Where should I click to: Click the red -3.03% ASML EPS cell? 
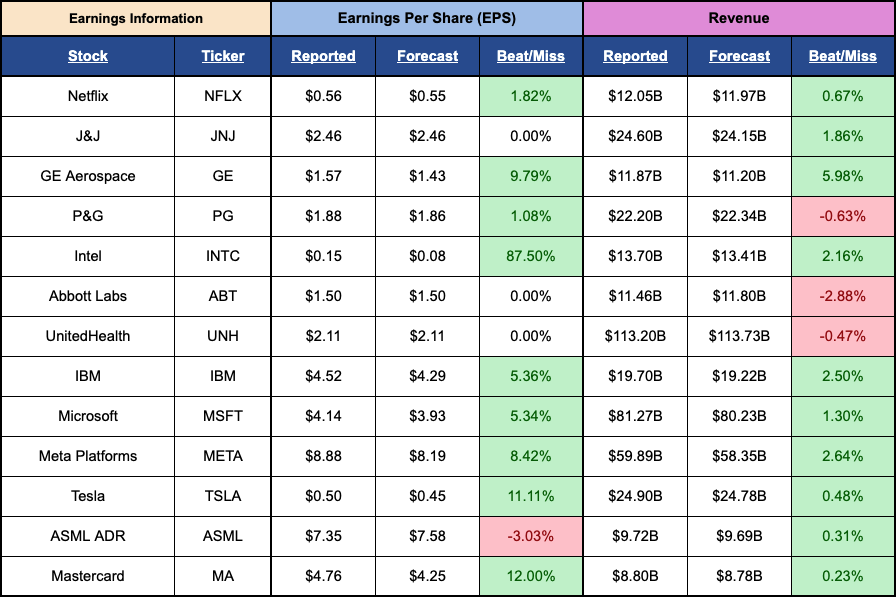coord(531,536)
